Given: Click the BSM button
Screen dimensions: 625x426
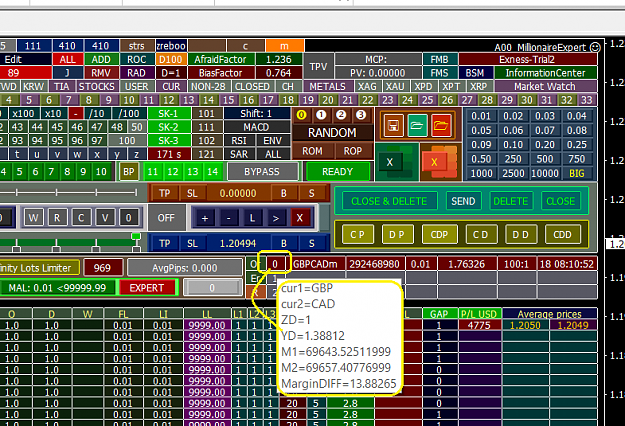Looking at the screenshot, I should tap(475, 73).
